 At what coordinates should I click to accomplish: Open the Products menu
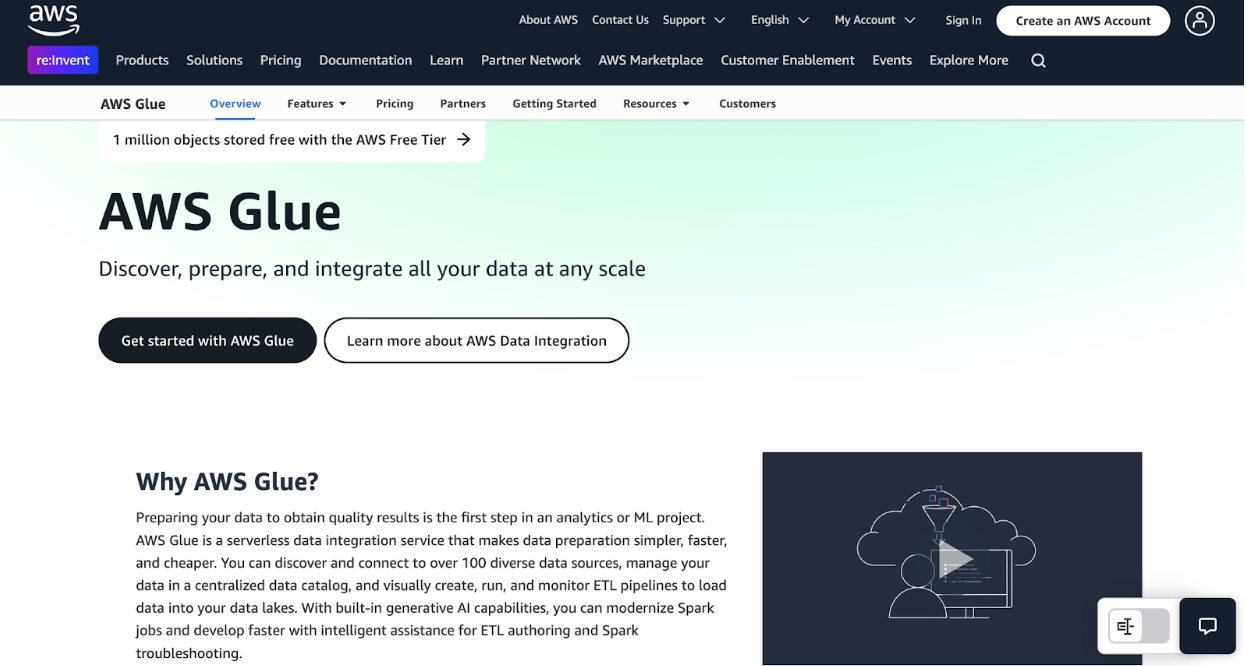142,60
